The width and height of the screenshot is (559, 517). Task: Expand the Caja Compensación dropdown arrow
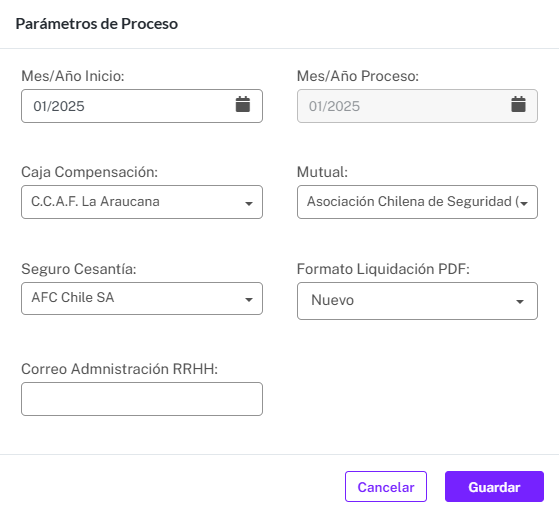click(x=248, y=204)
